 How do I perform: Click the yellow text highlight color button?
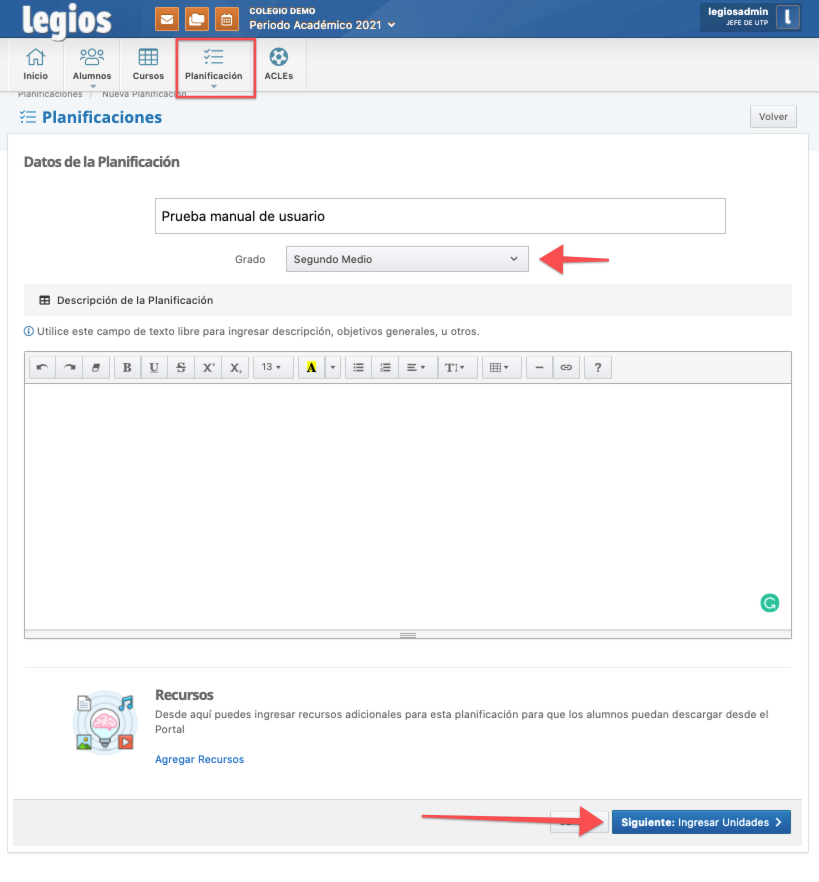point(311,368)
